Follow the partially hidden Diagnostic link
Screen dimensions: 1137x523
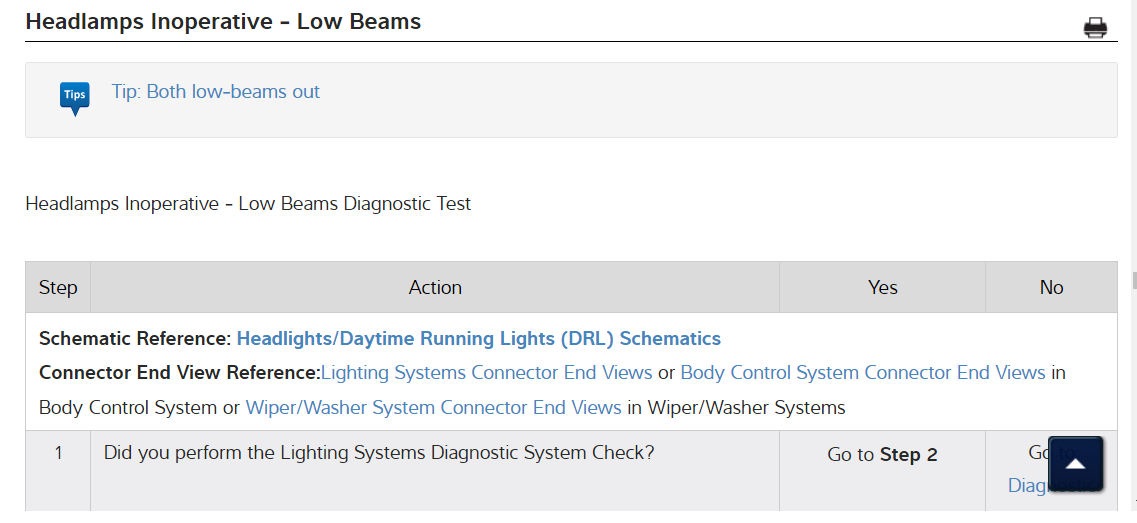tap(1024, 486)
